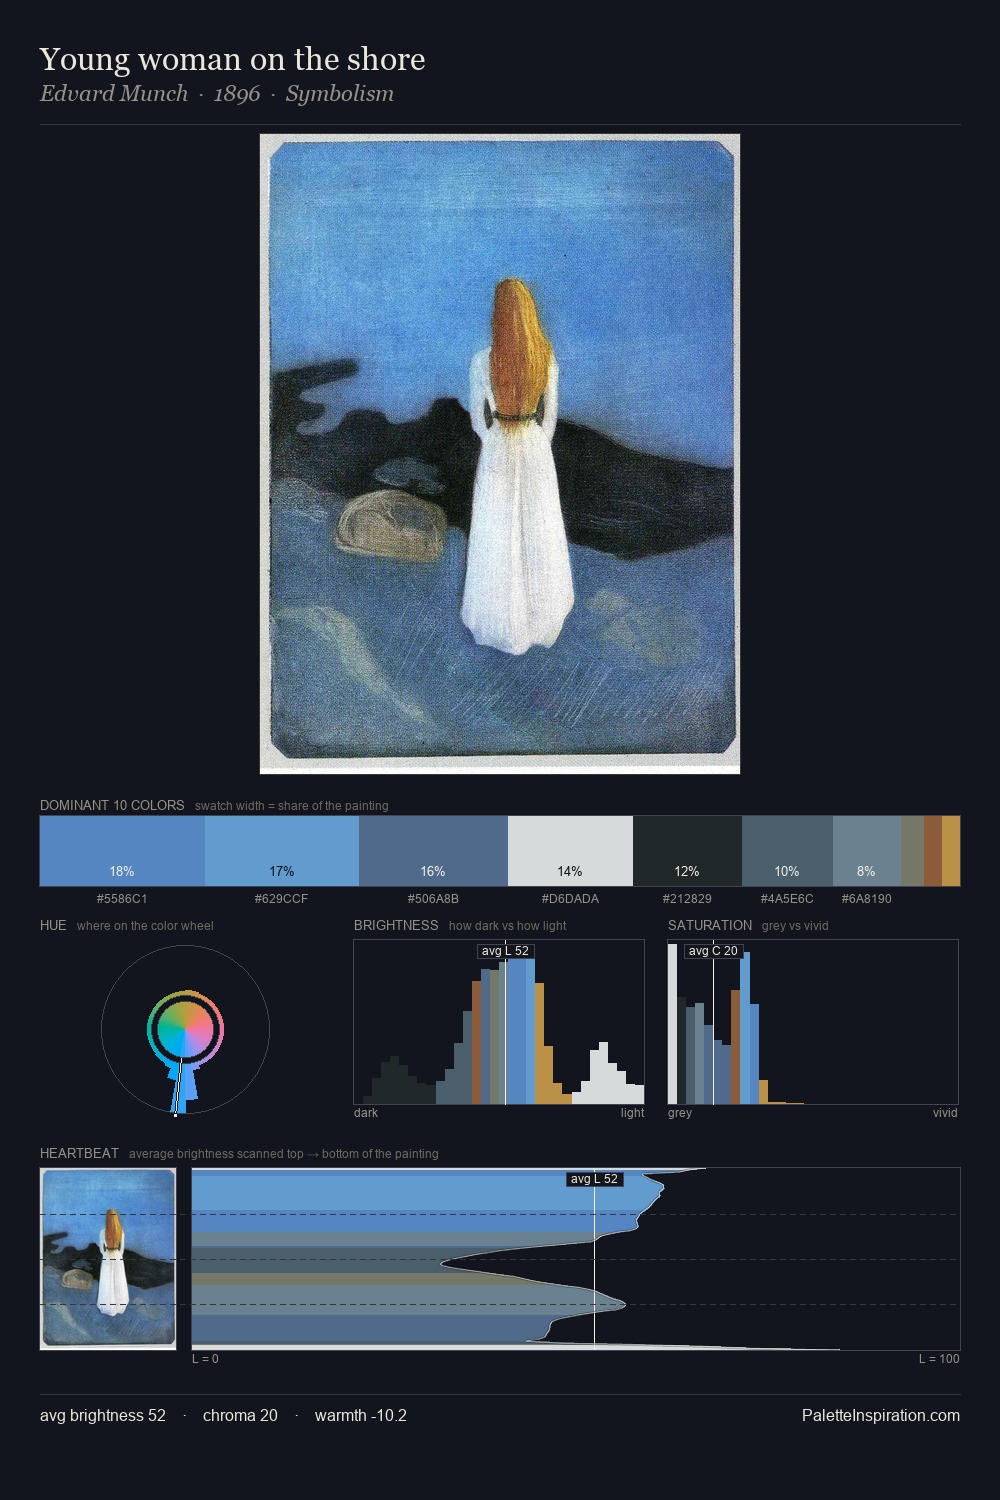
Task: Click the 'DOMINANT 10 COLORS' heading
Action: (112, 806)
